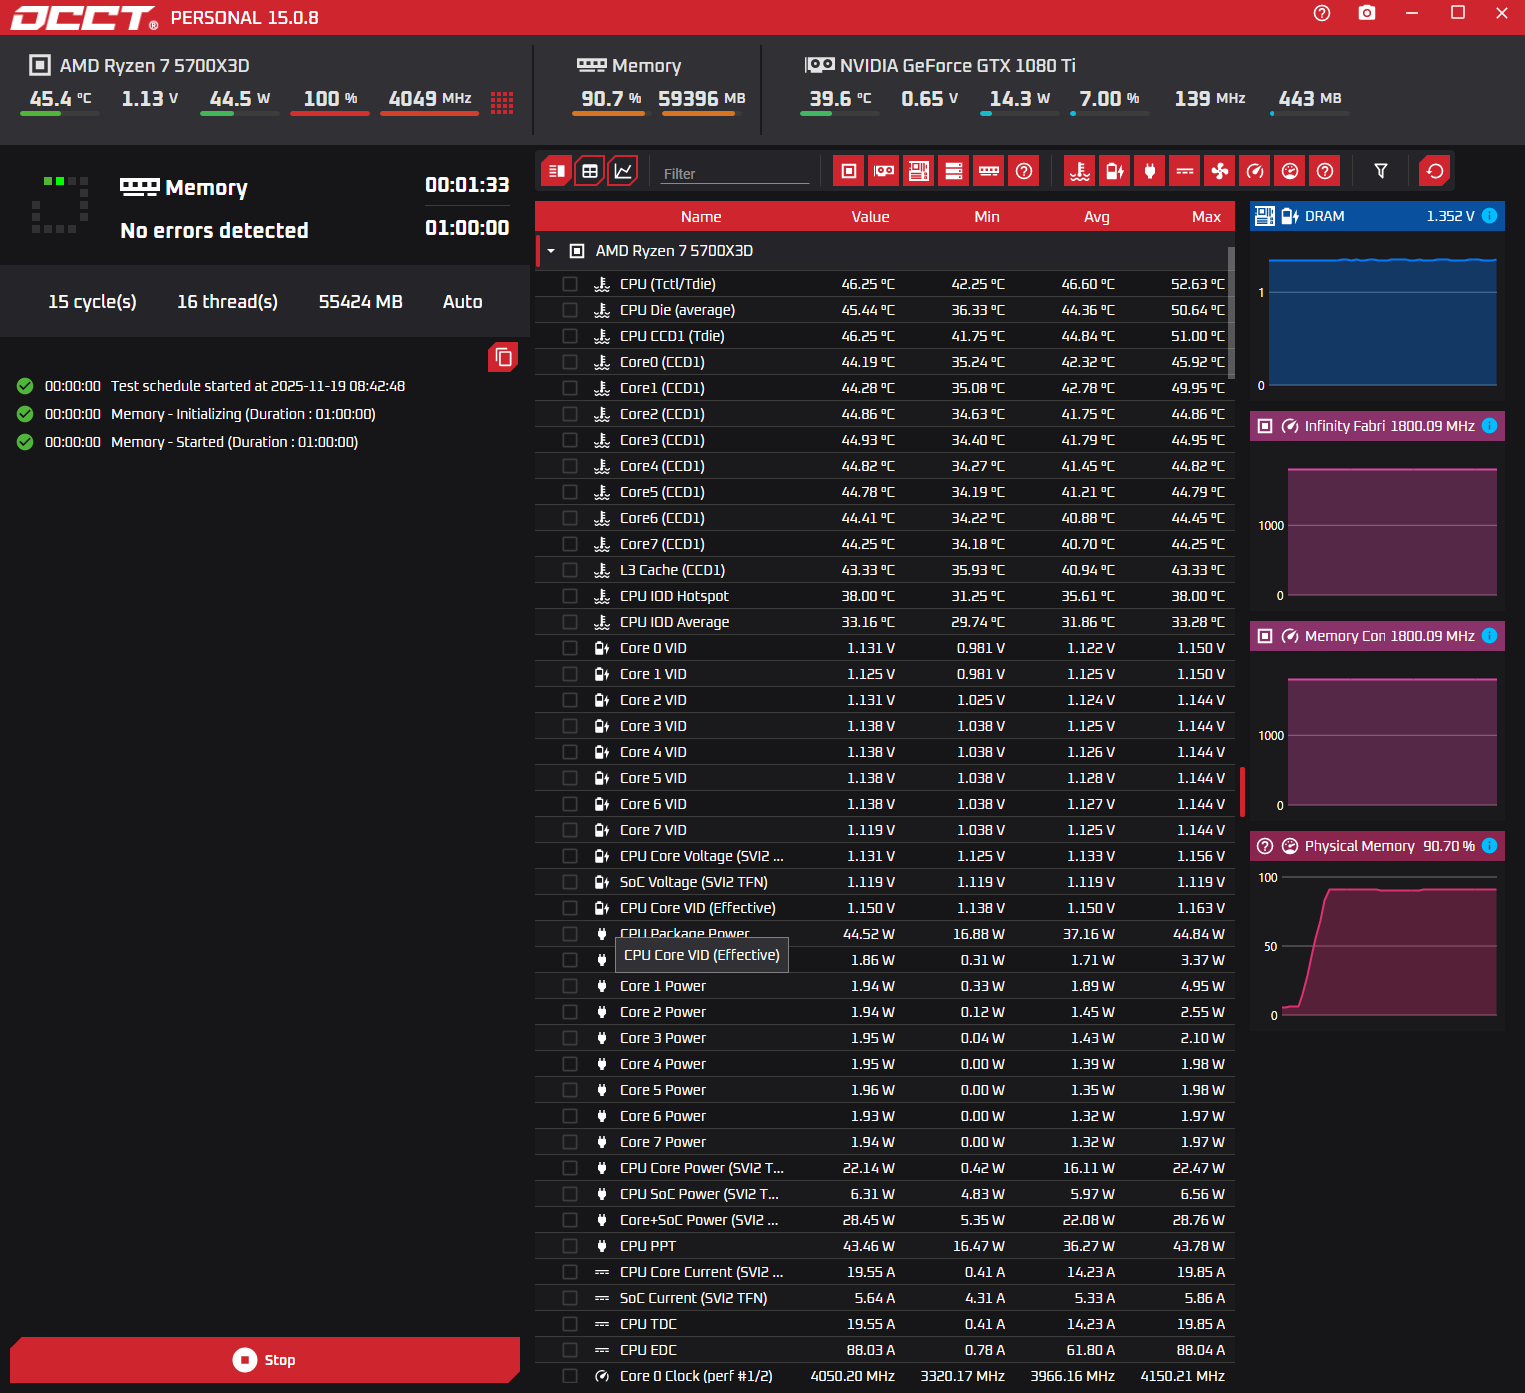Viewport: 1525px width, 1393px height.
Task: Toggle the voltage sensor filter icon
Action: coord(1115,171)
